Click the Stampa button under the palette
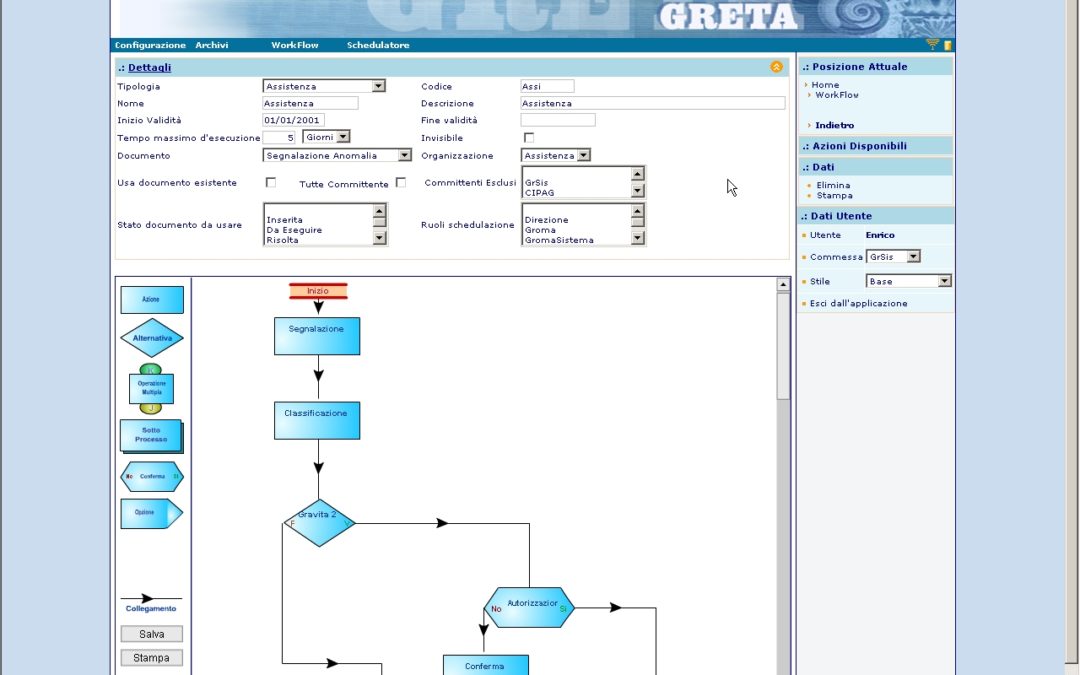Screen dimensions: 1080x675 (x=152, y=658)
